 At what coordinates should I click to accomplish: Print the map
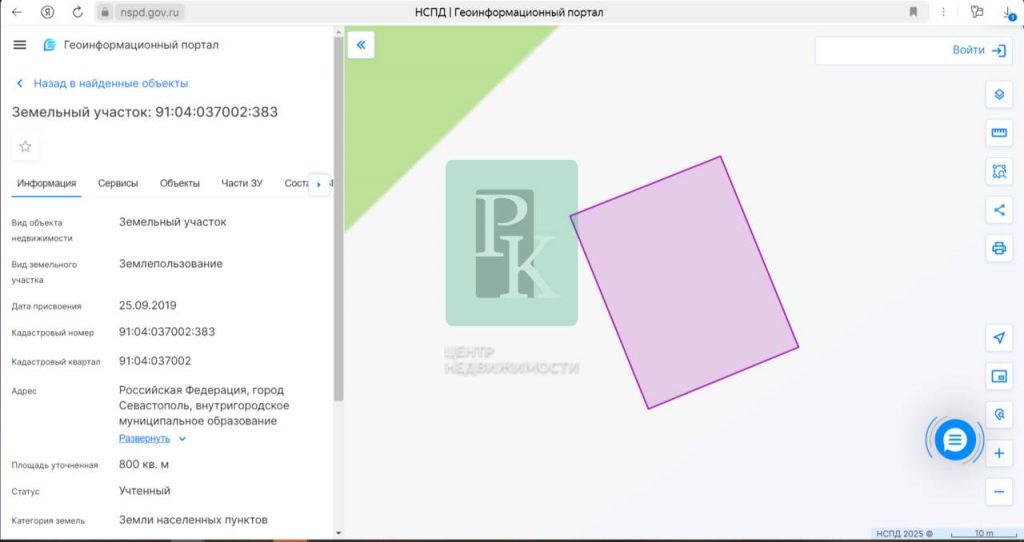[x=999, y=248]
